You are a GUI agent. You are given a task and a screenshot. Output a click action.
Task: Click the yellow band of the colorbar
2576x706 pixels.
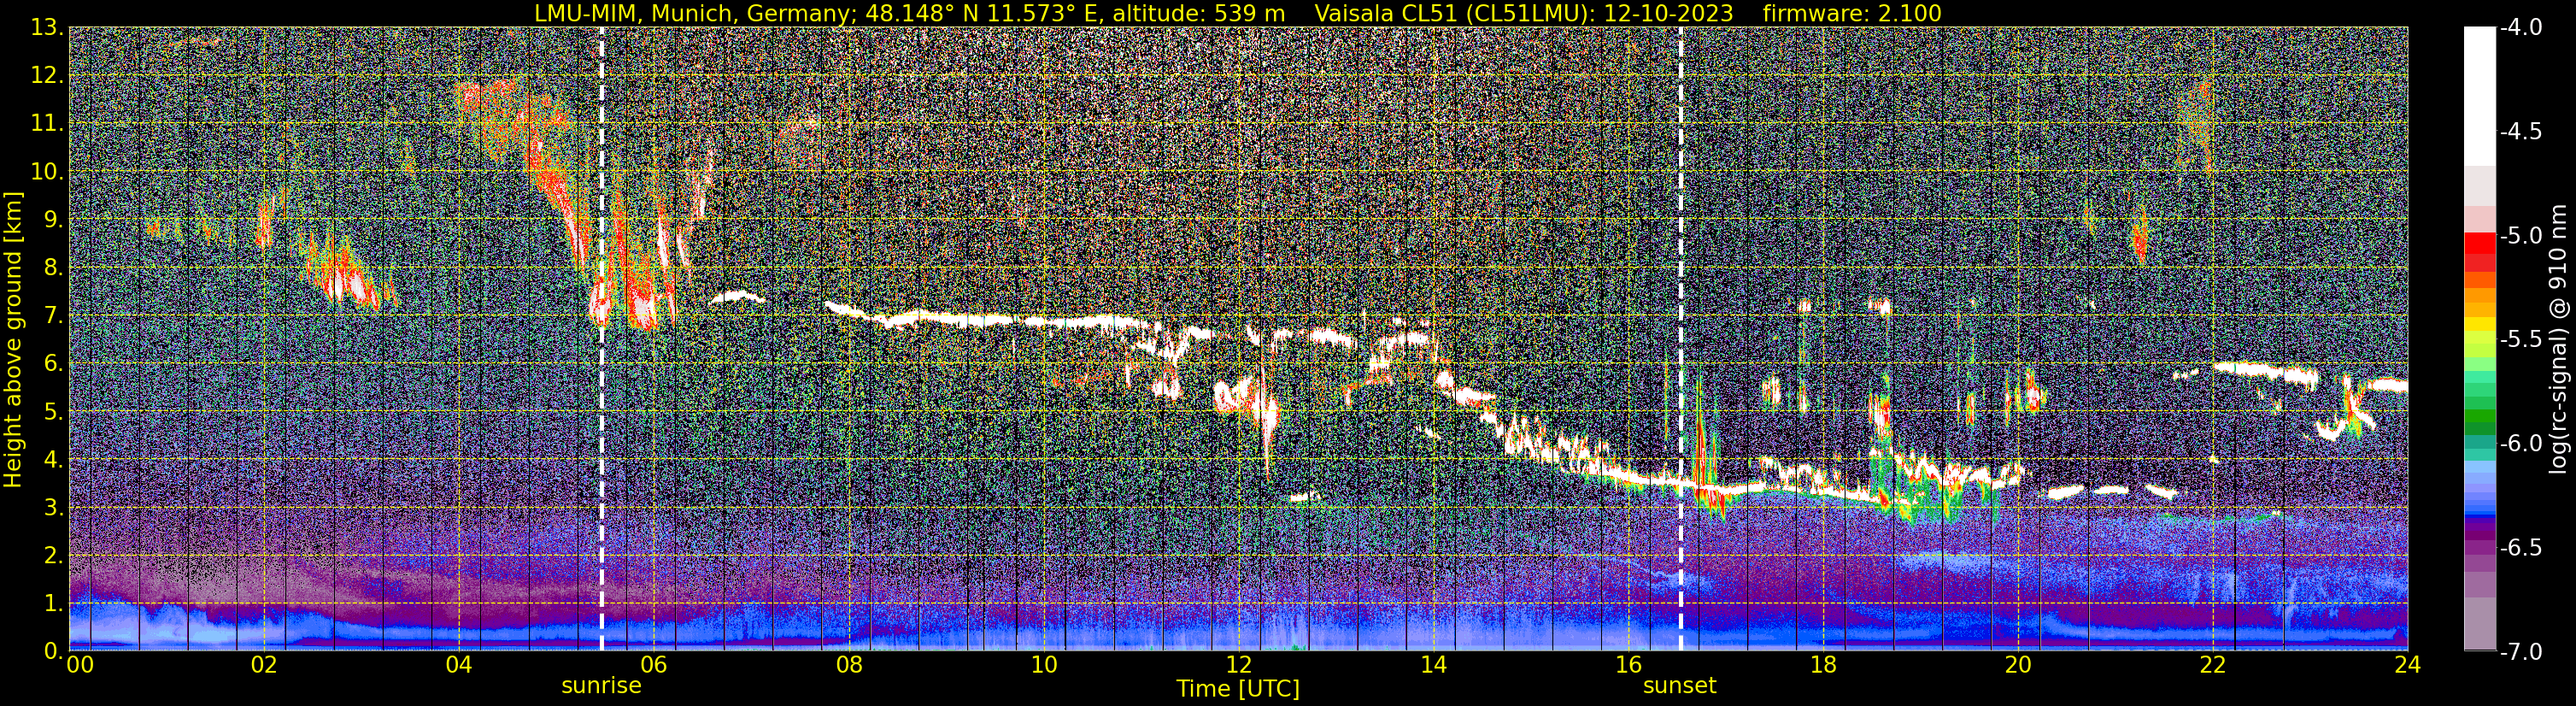coord(2479,326)
